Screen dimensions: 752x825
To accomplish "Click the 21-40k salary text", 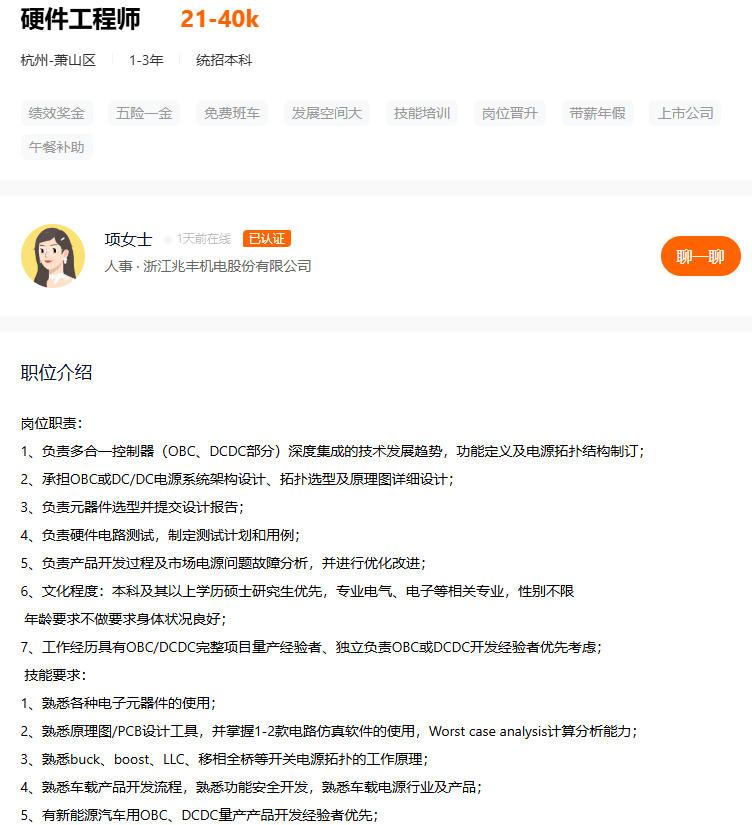I will 219,19.
